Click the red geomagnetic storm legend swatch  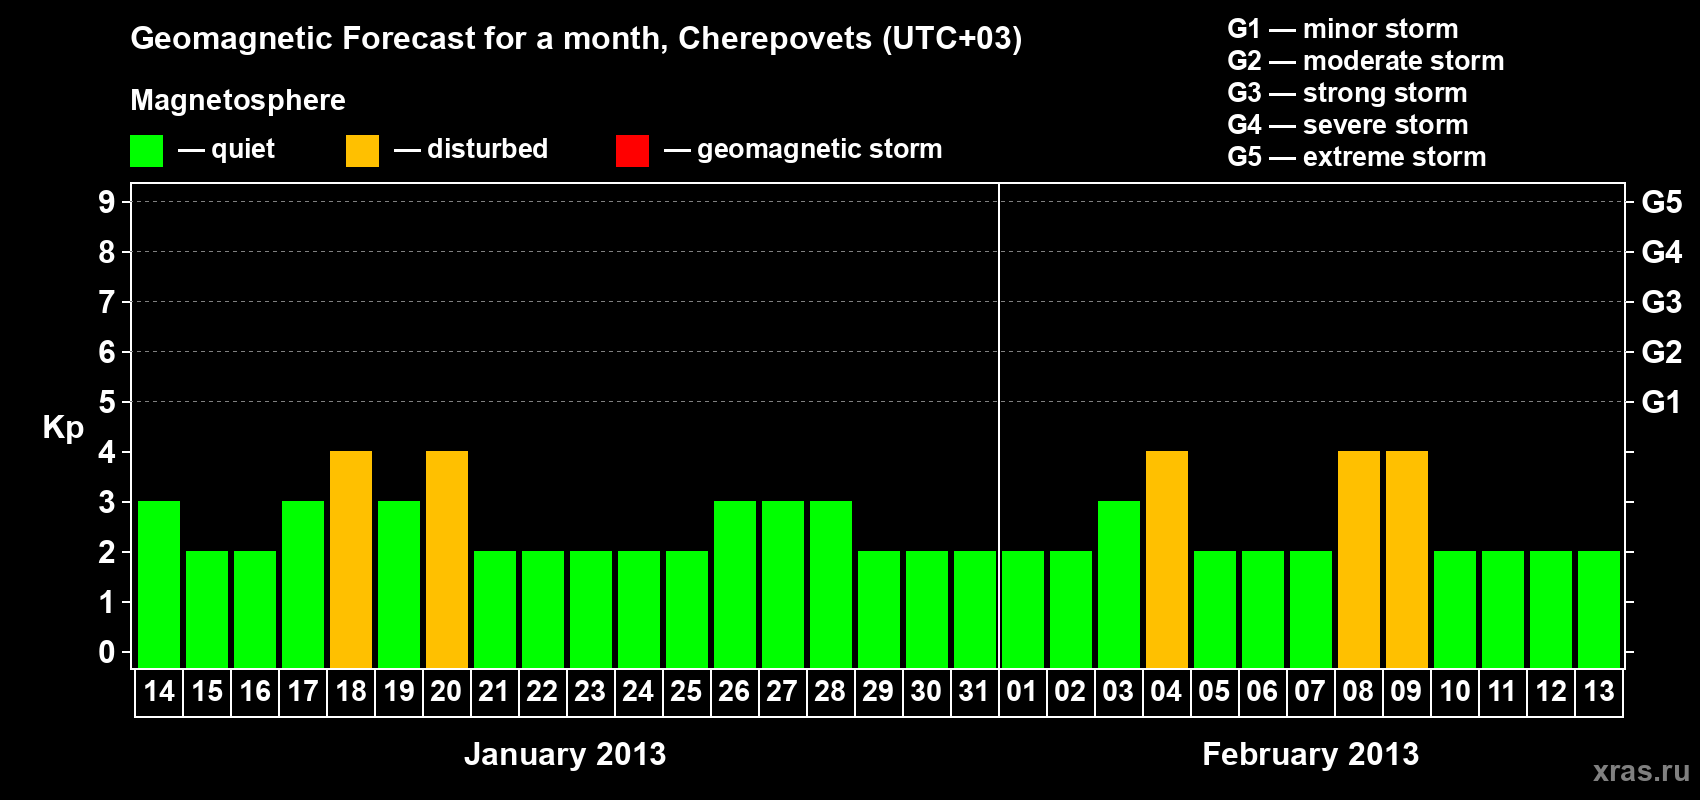pos(632,151)
